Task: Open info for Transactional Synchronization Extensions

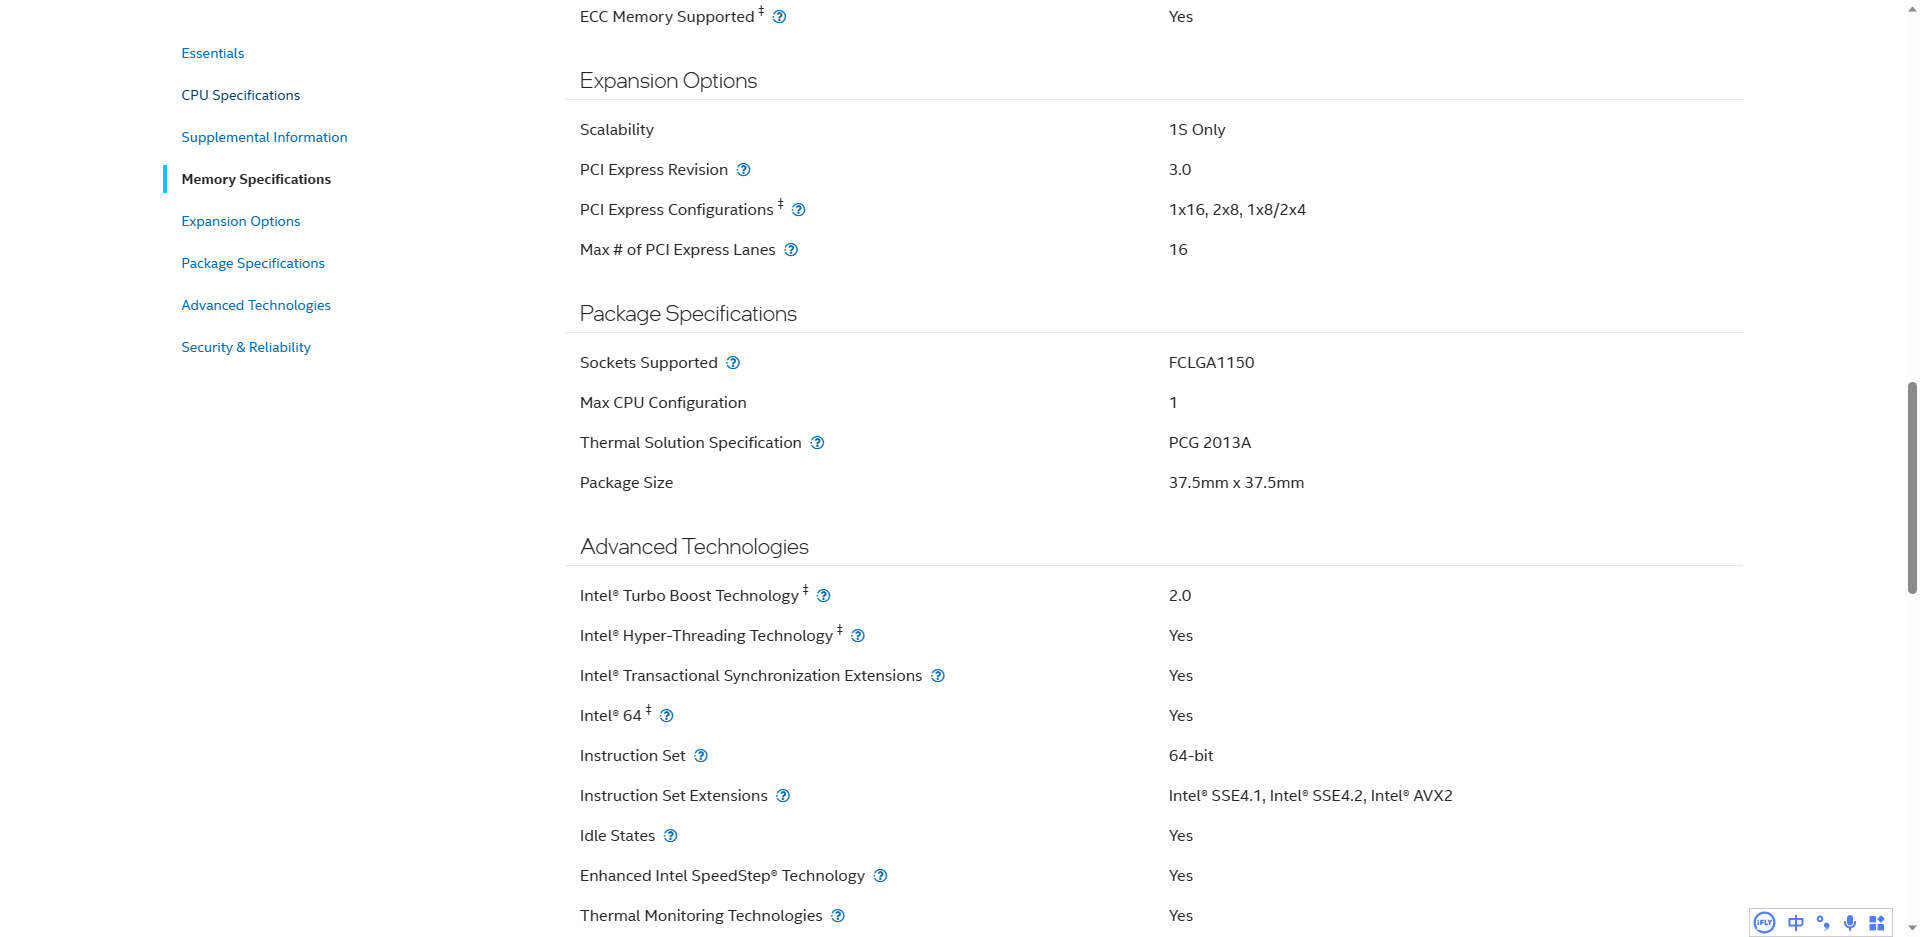Action: [x=937, y=676]
